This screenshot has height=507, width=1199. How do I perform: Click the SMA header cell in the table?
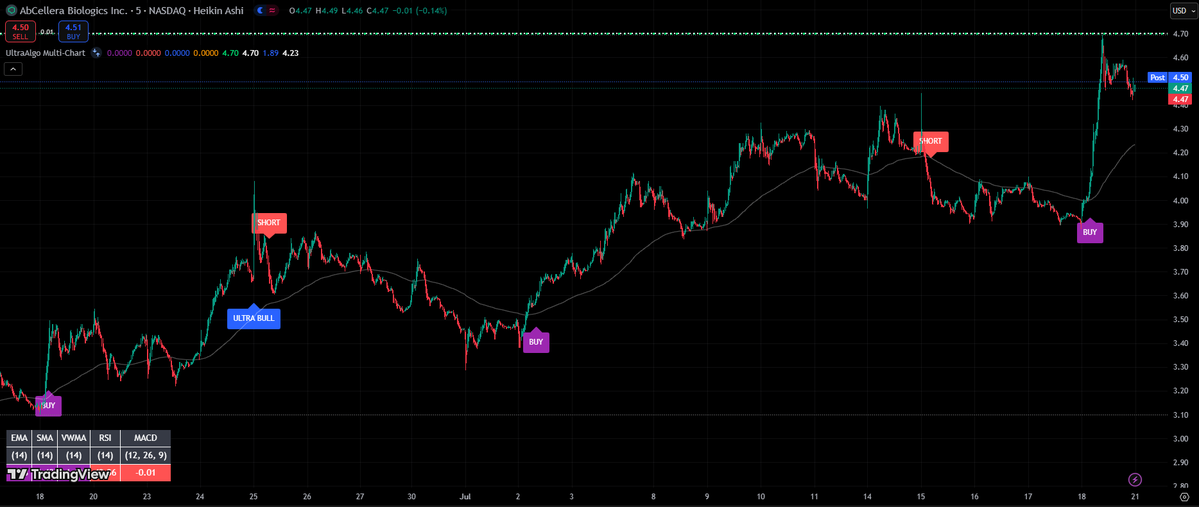(46, 438)
